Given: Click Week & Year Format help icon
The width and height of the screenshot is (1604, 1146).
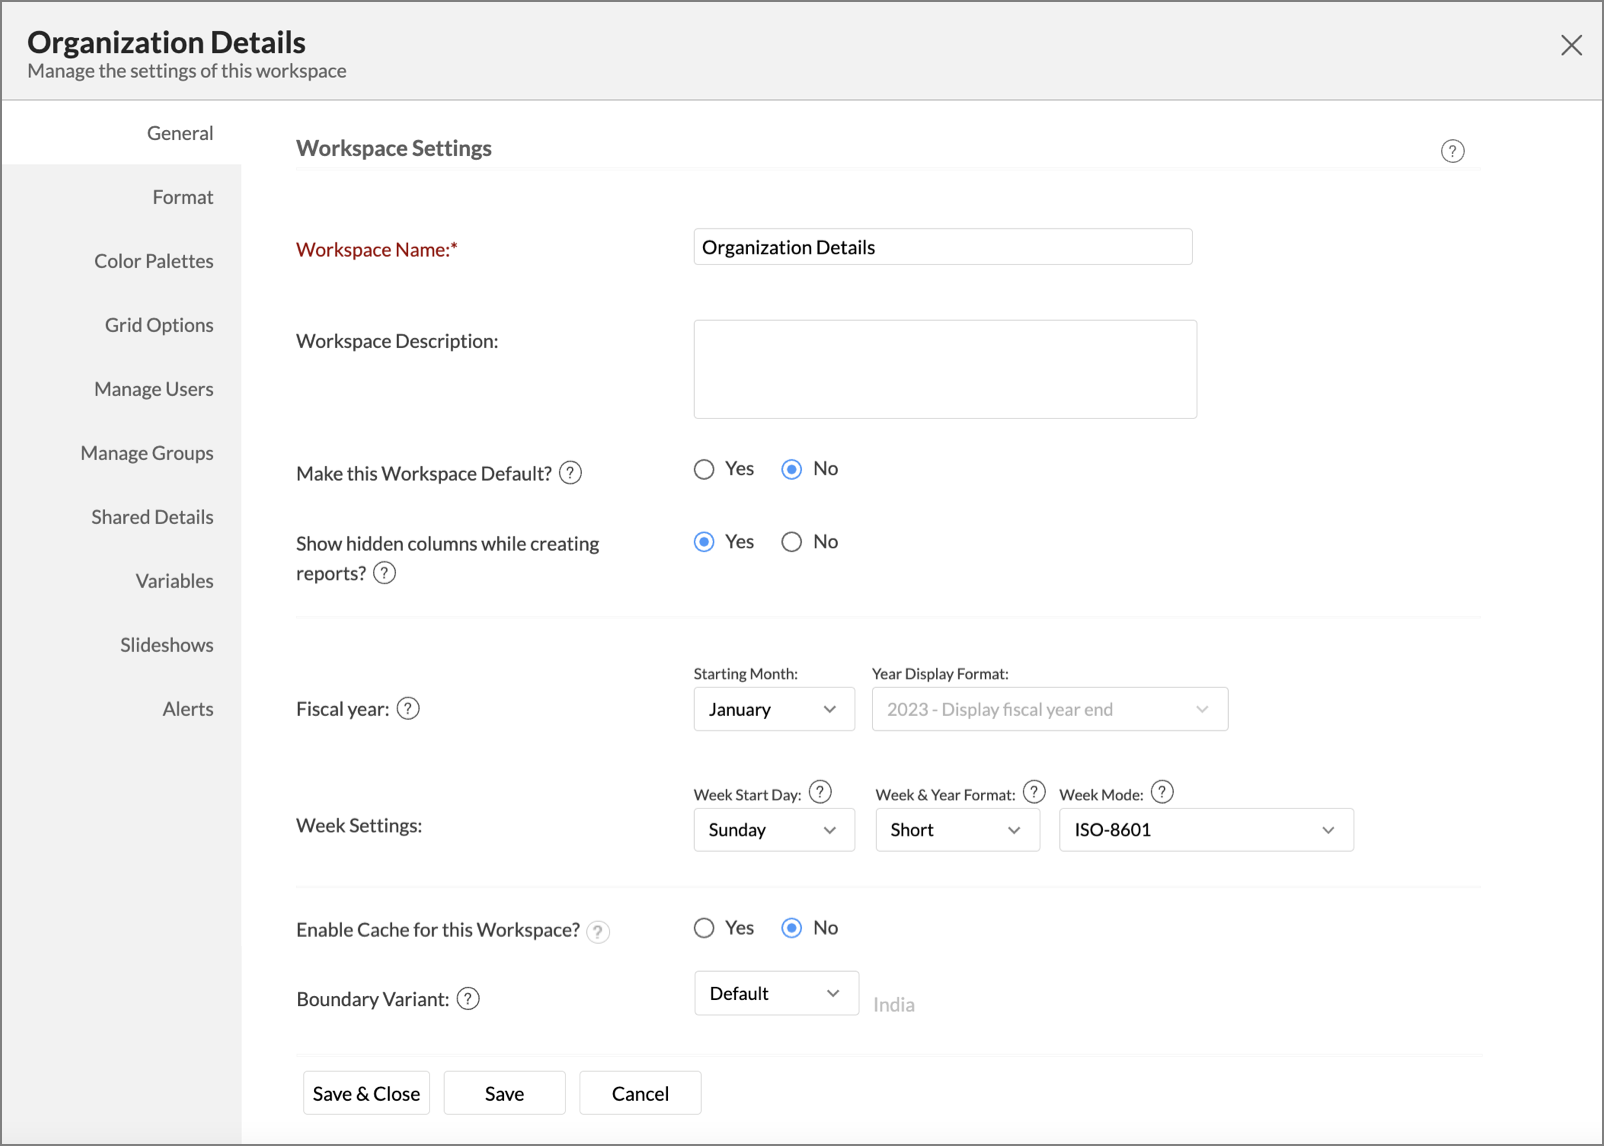Looking at the screenshot, I should pos(1034,793).
